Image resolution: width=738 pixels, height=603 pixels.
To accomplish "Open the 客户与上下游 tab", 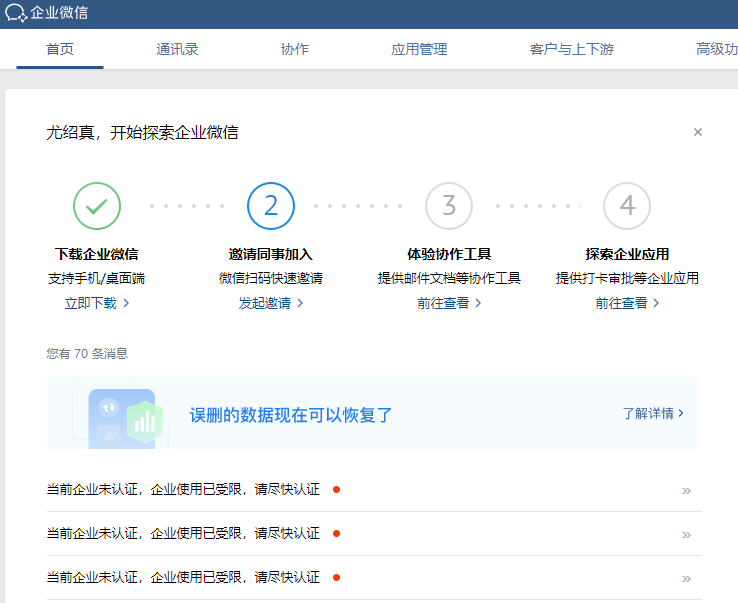I will (572, 49).
